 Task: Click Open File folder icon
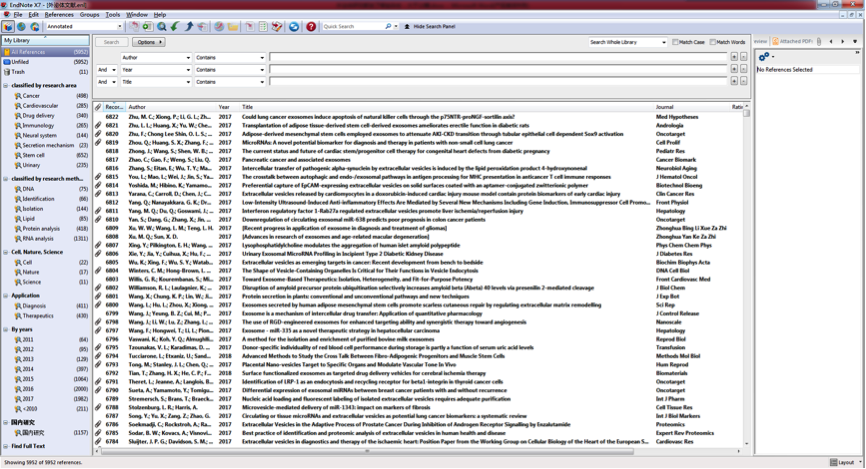coord(233,27)
